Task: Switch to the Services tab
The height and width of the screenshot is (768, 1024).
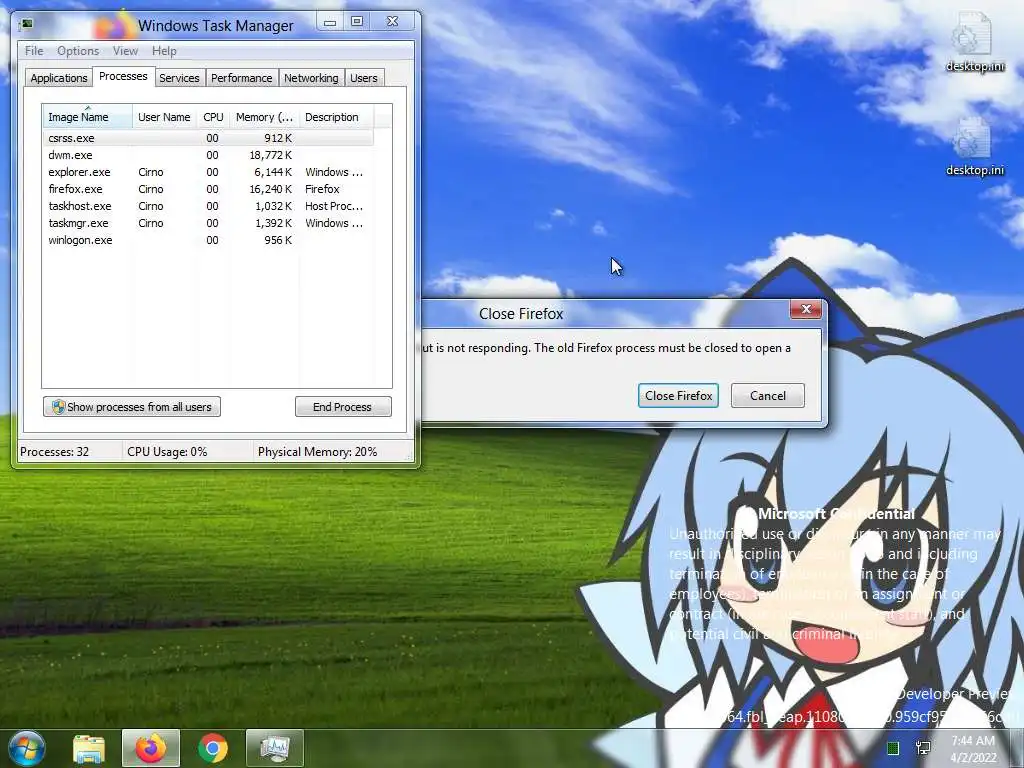Action: pyautogui.click(x=179, y=78)
